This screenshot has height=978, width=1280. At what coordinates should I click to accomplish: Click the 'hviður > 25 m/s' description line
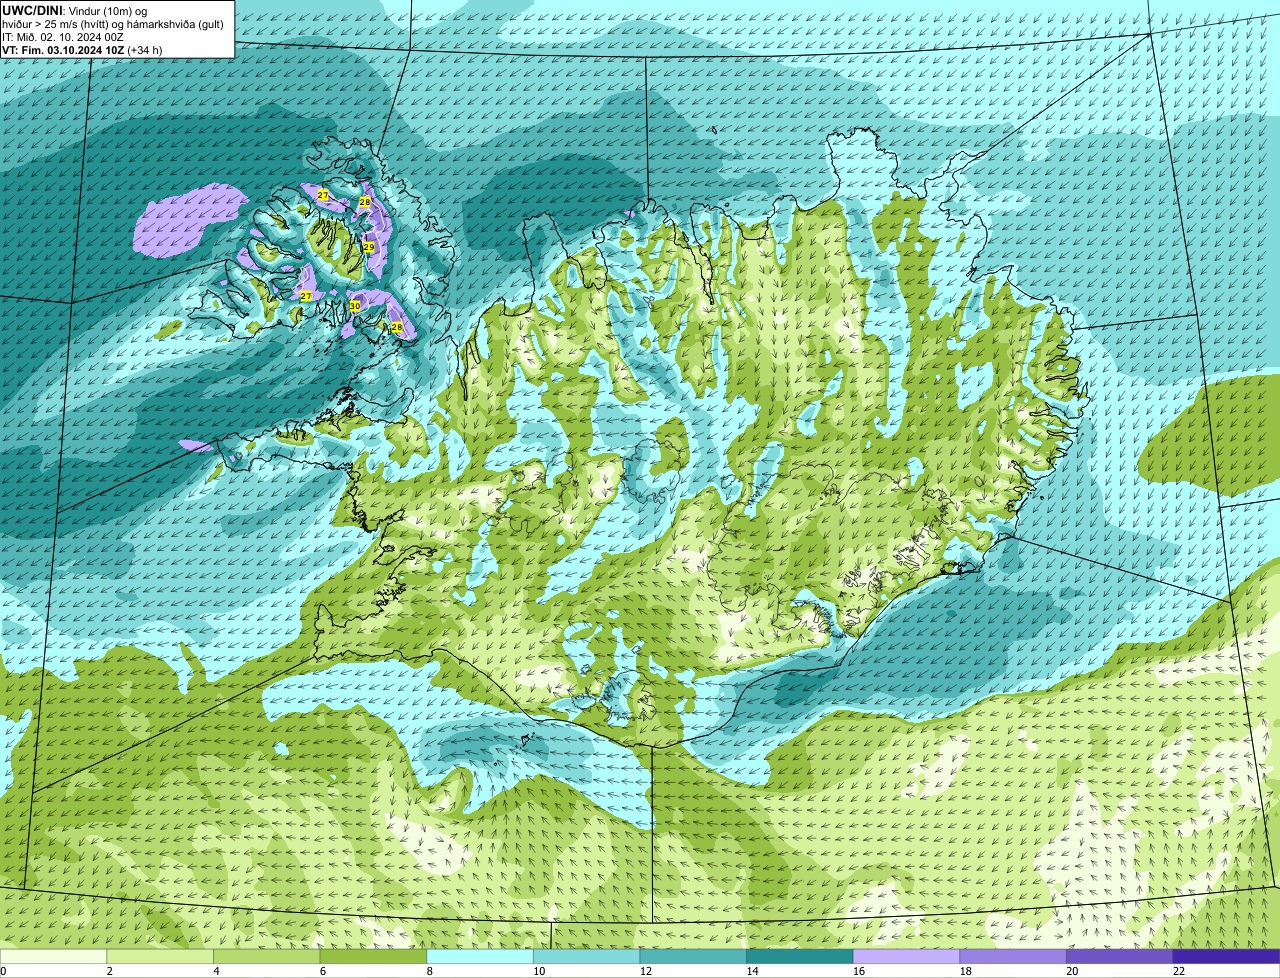[113, 23]
